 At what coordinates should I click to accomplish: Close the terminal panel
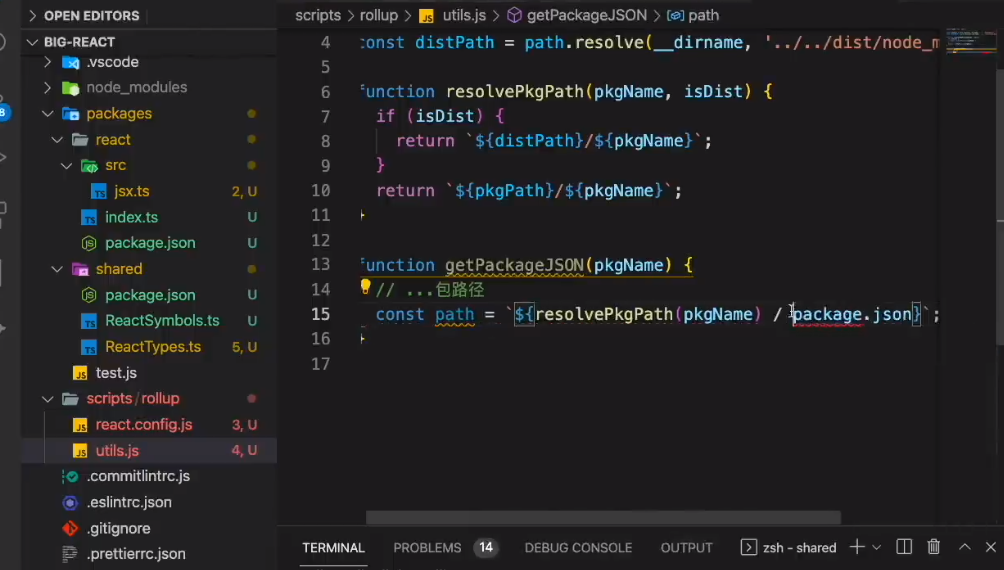tap(991, 547)
